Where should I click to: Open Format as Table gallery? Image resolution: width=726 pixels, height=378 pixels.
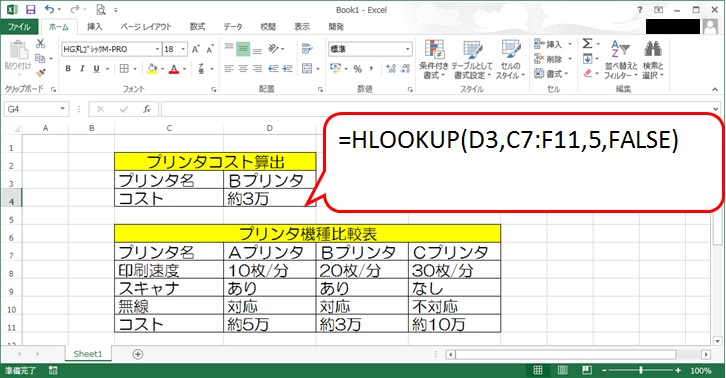pos(472,59)
